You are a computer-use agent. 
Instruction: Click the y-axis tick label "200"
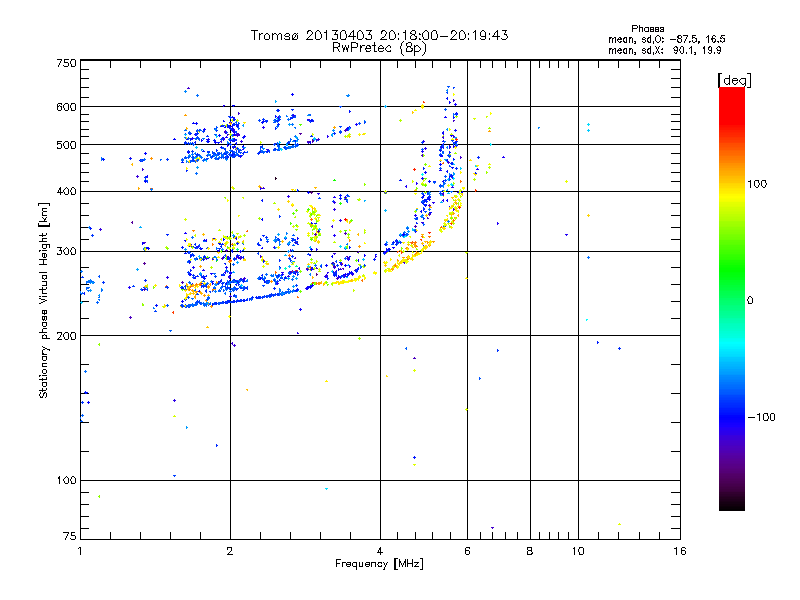pyautogui.click(x=66, y=336)
